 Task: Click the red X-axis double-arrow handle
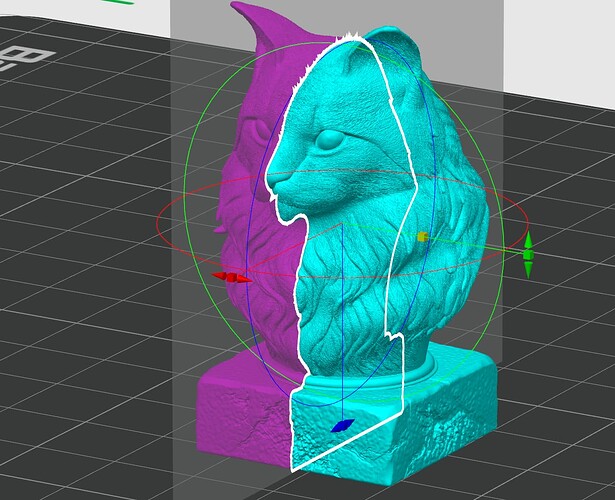231,277
